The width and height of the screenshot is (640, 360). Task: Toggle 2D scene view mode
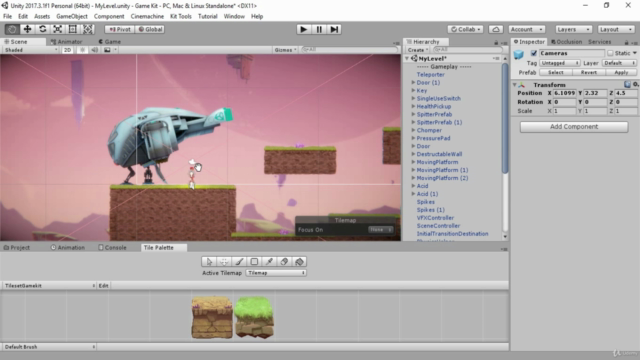[x=67, y=50]
